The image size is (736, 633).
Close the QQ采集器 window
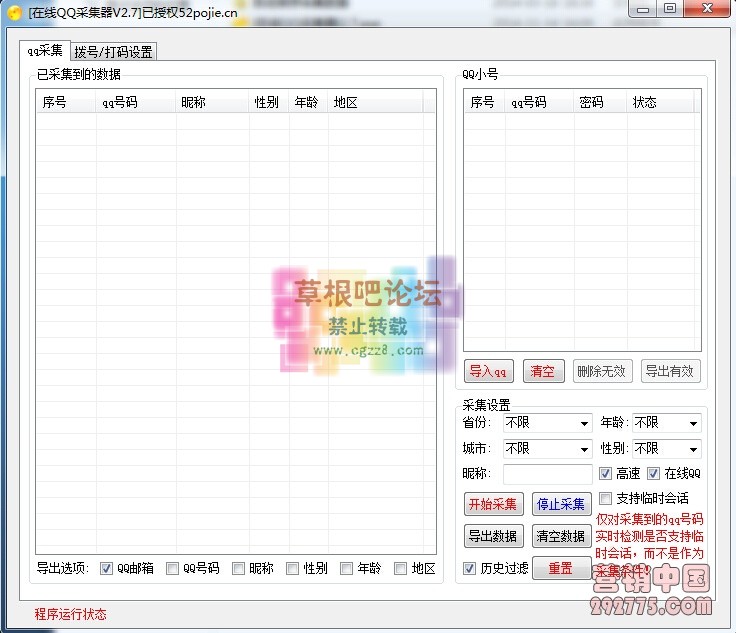707,9
